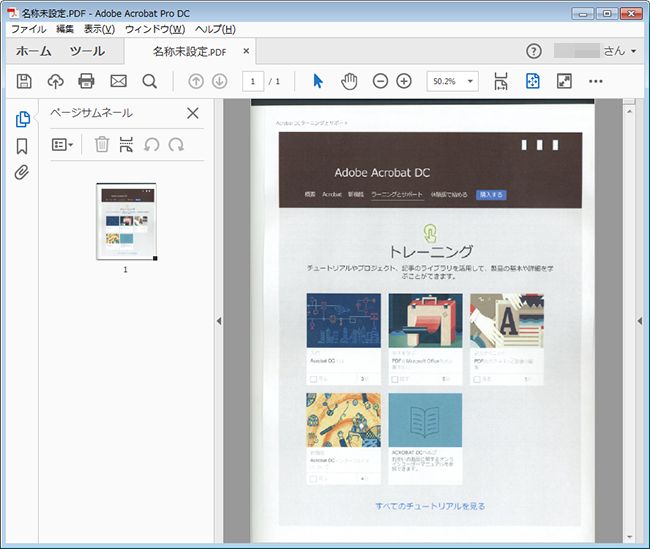650x549 pixels.
Task: Open the ウィンドウ(W) menu
Action: (155, 29)
